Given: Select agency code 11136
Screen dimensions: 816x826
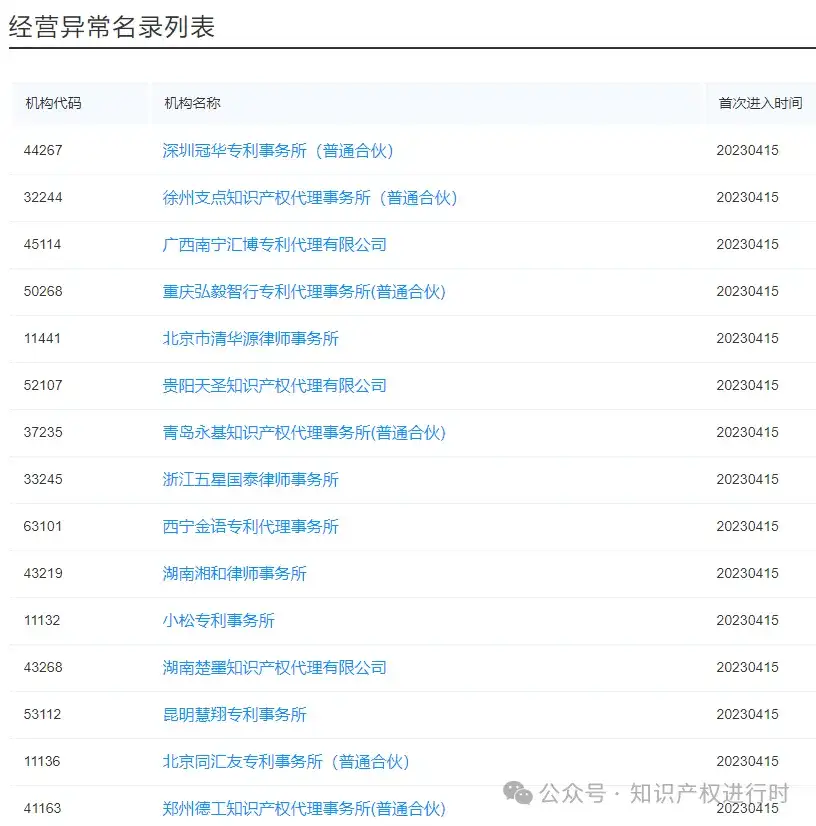Looking at the screenshot, I should 42,761.
